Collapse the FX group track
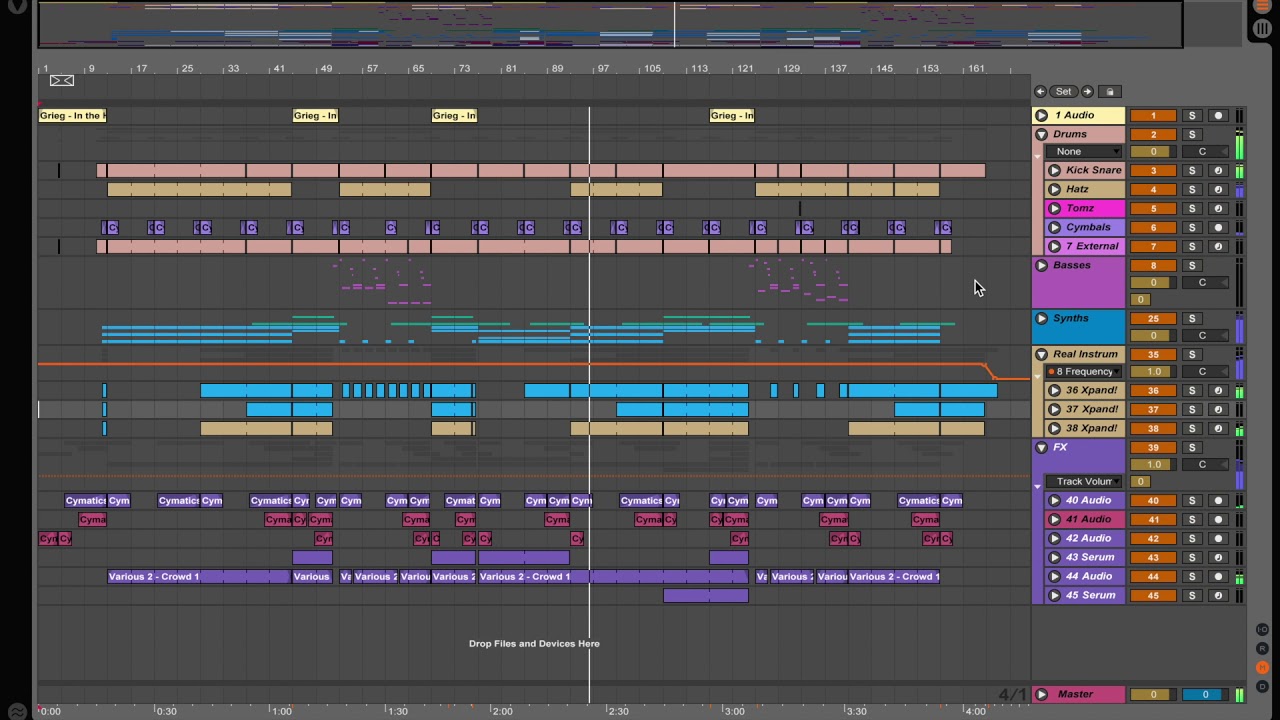The image size is (1280, 720). click(1041, 447)
